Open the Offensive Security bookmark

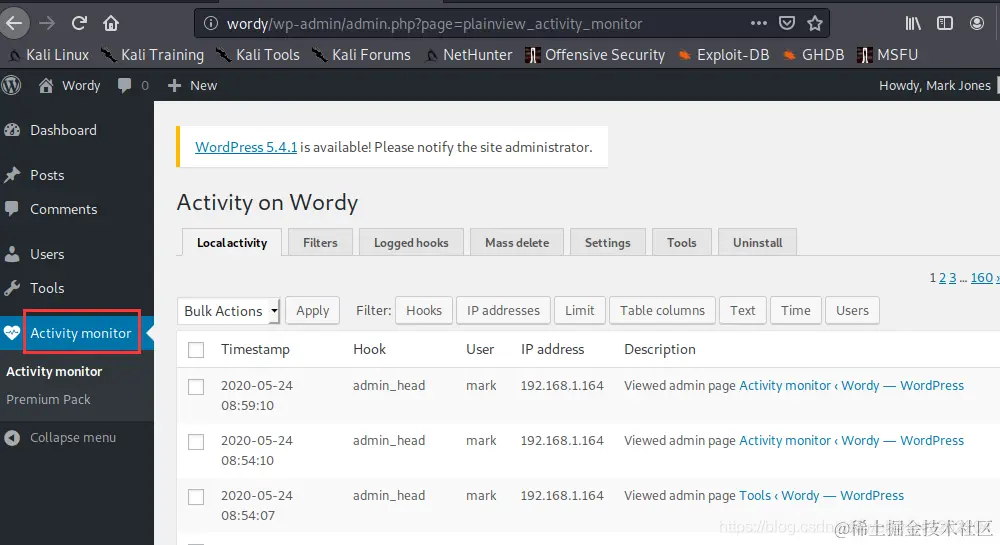coord(595,55)
